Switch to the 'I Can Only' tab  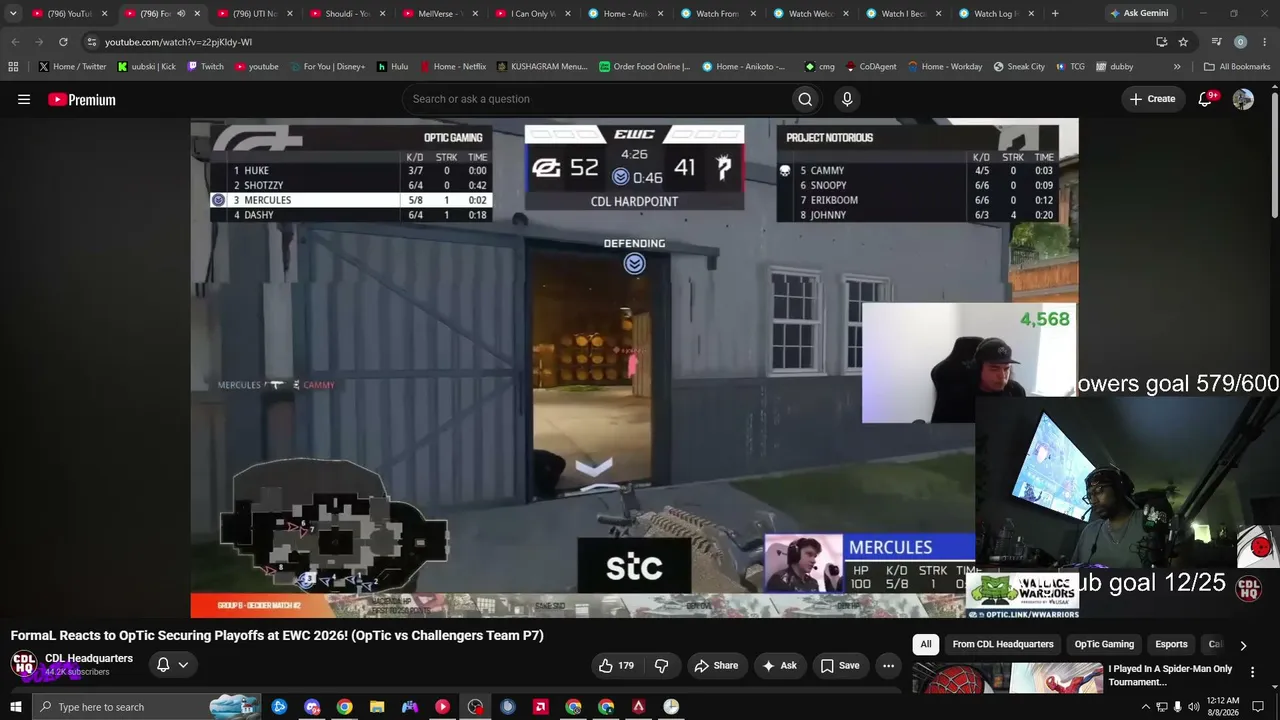tap(533, 14)
